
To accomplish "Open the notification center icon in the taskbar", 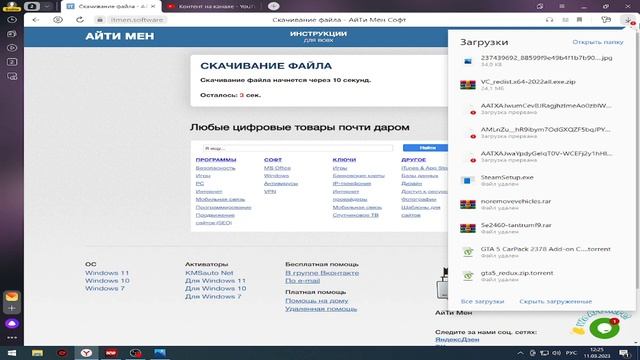I will [624, 353].
